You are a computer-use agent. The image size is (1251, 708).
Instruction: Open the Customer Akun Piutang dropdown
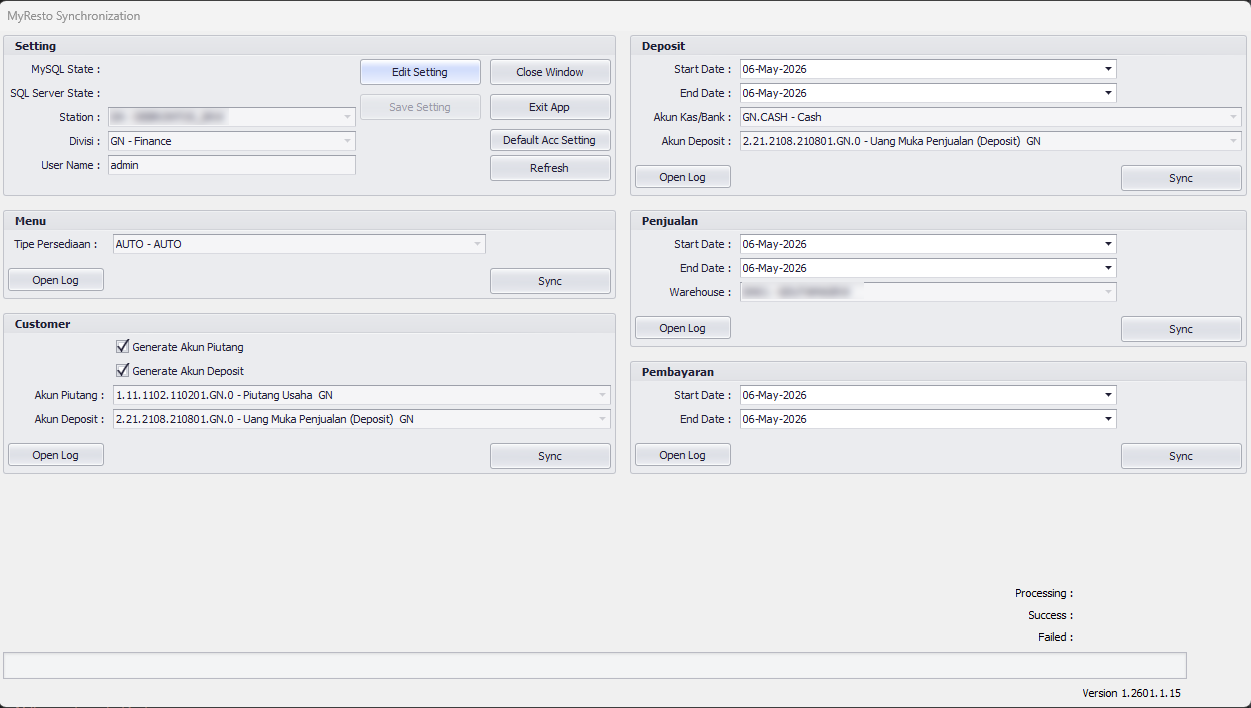click(x=603, y=395)
